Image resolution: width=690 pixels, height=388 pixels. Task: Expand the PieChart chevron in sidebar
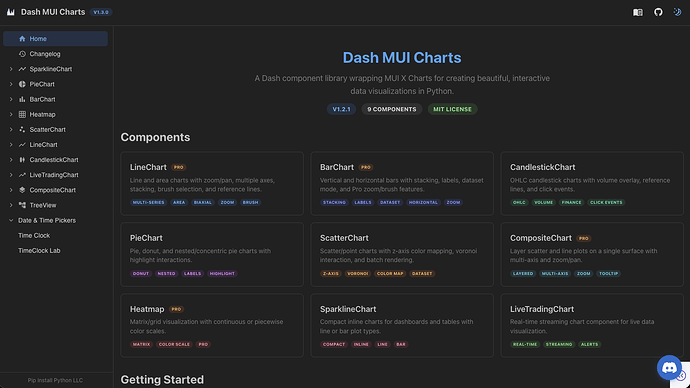11,84
